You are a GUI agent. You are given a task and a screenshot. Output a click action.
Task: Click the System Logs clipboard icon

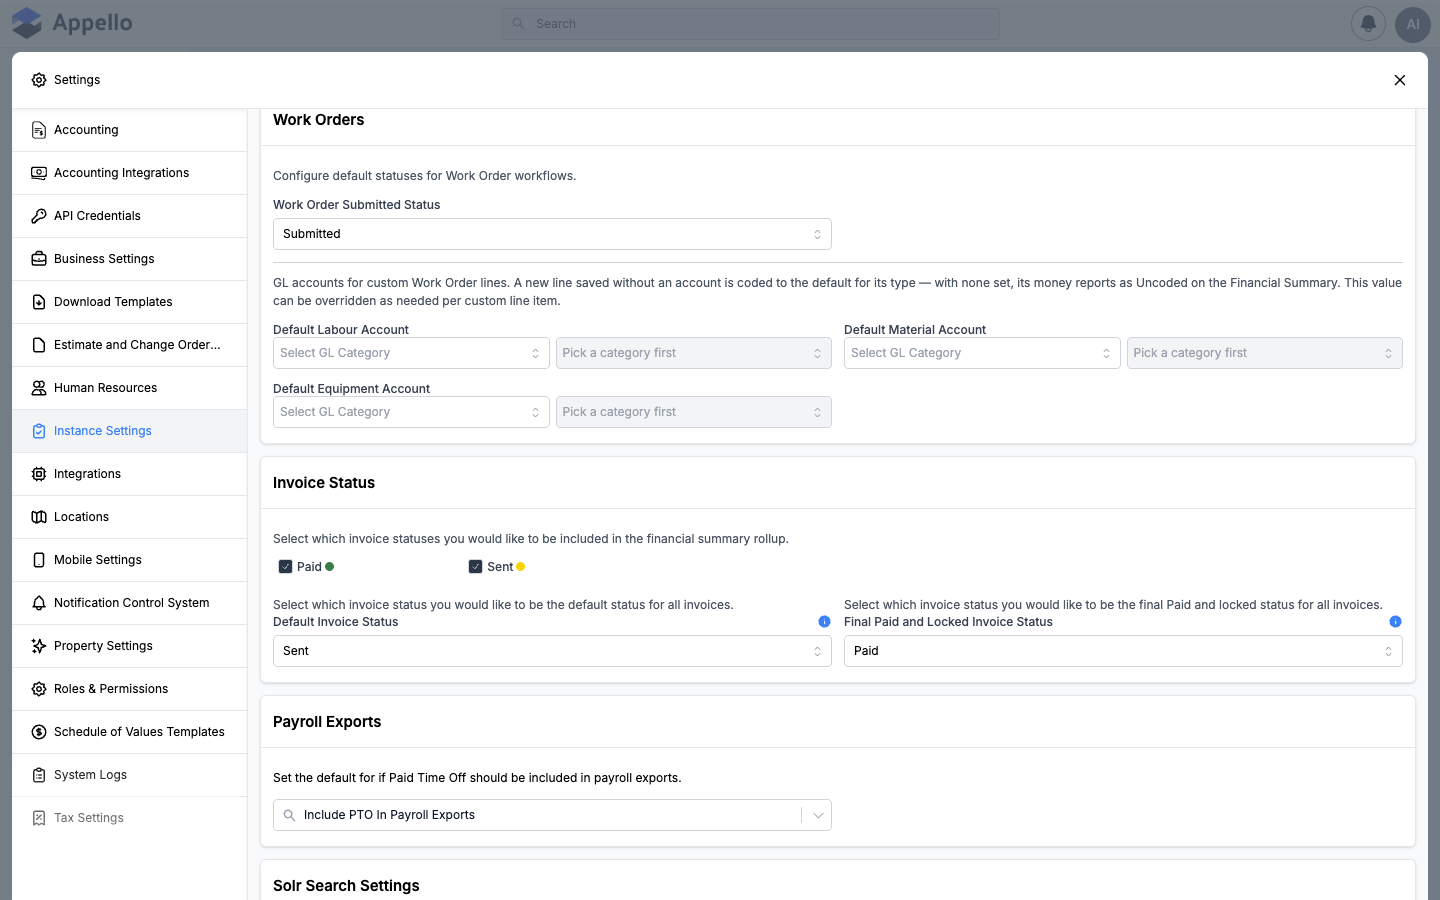click(x=39, y=775)
